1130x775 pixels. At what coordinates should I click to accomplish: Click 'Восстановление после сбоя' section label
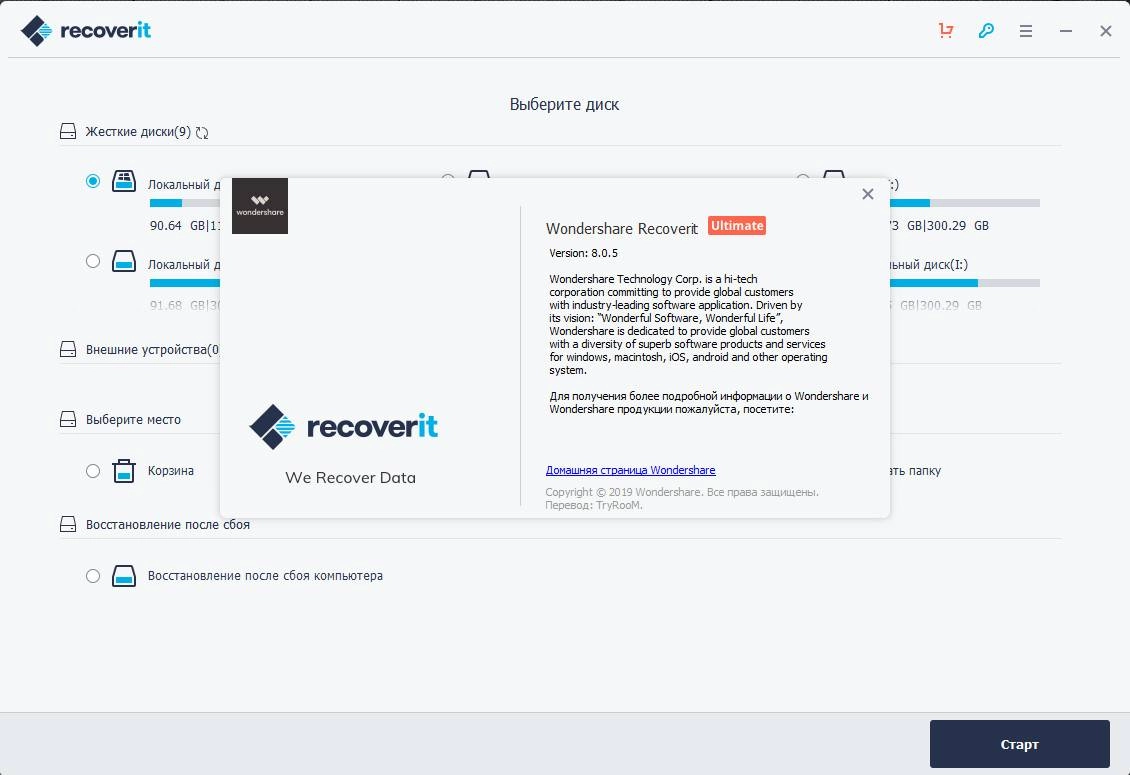click(x=168, y=525)
